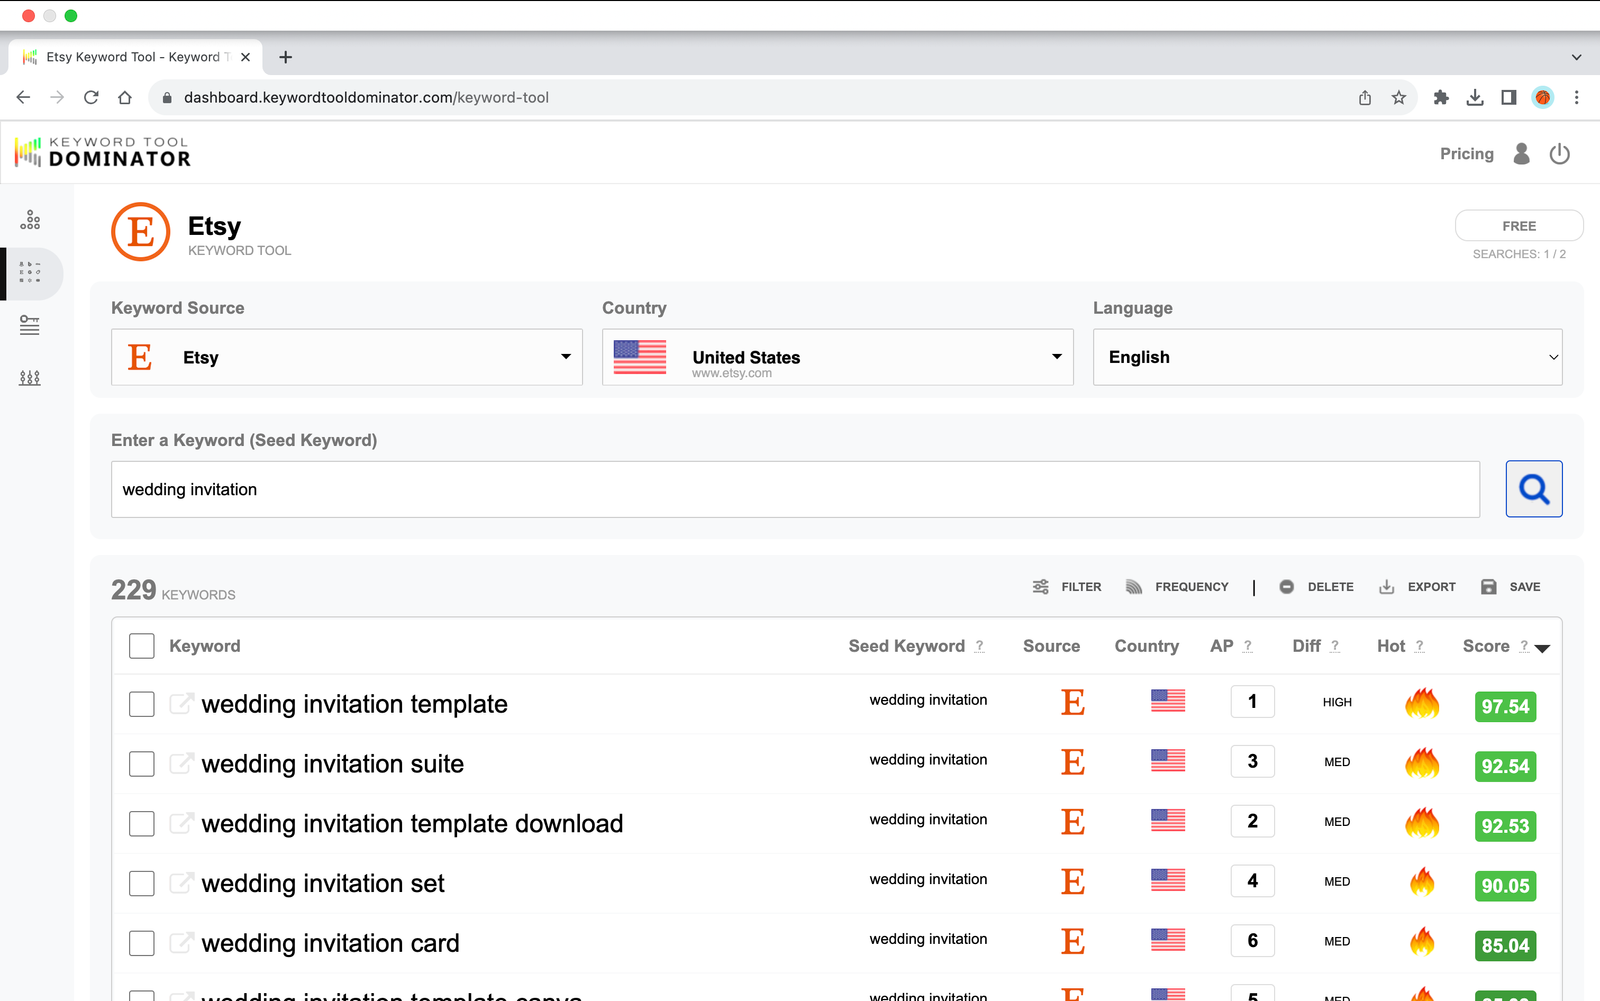Click the browser share icon
Image resolution: width=1600 pixels, height=1001 pixels.
pos(1365,97)
